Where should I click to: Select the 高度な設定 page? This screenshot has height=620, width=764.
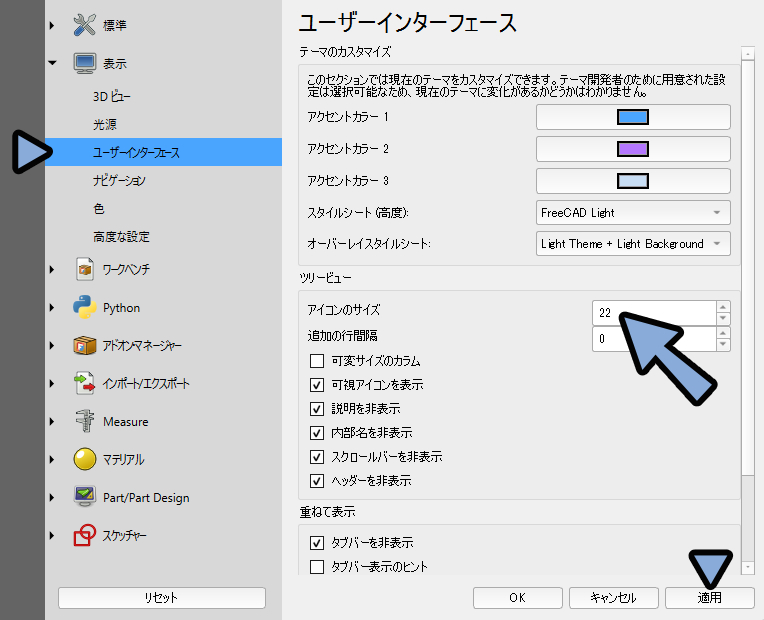point(163,237)
